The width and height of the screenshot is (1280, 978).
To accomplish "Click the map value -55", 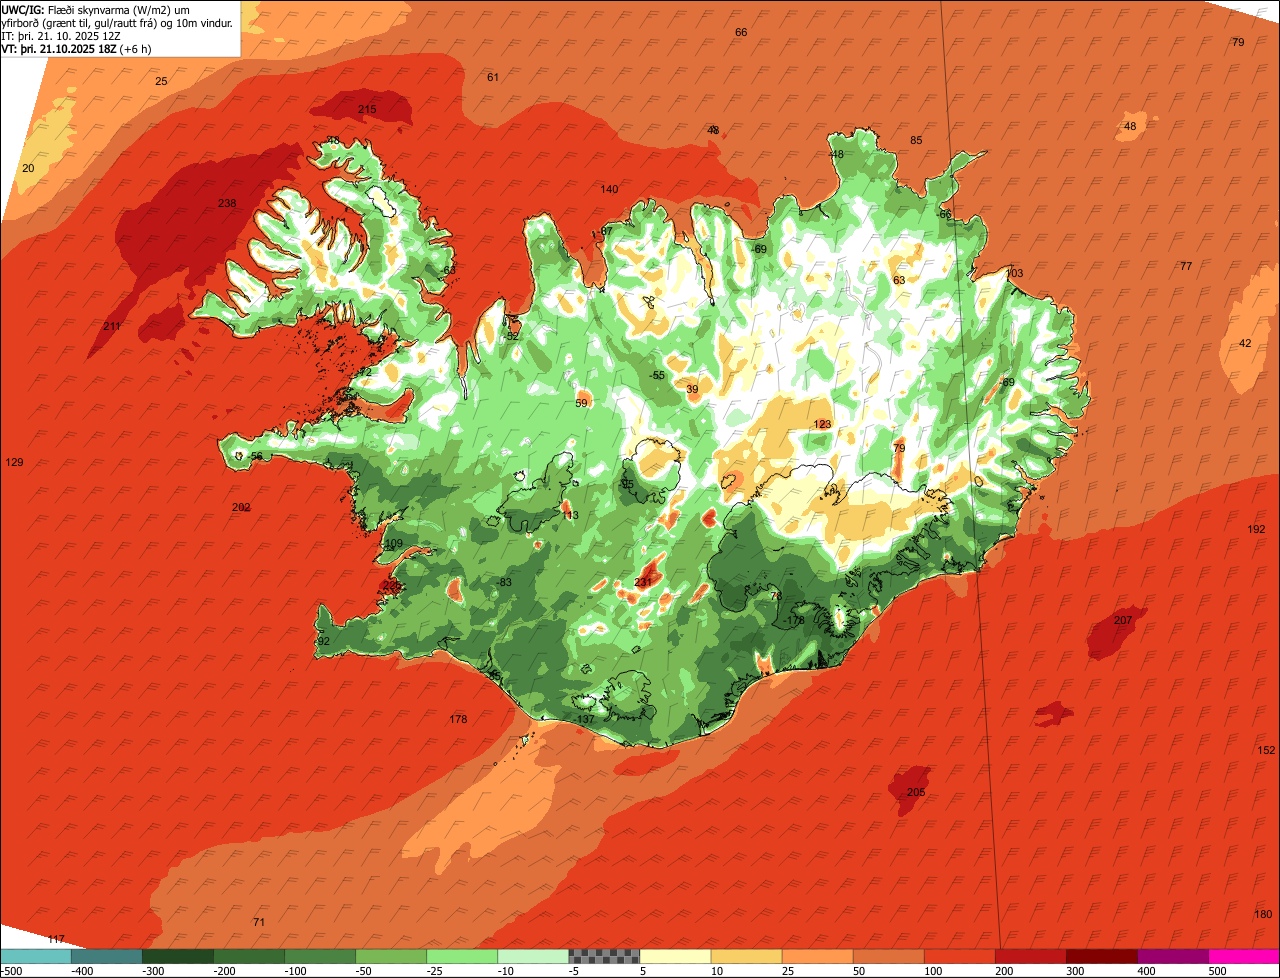I will pos(657,376).
